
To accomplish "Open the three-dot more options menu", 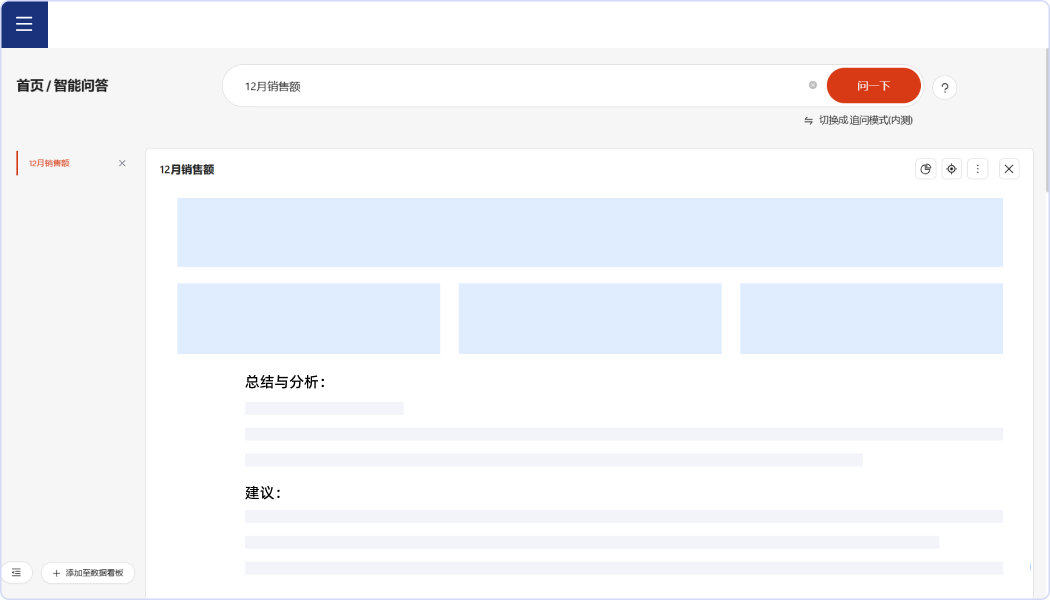I will (977, 169).
